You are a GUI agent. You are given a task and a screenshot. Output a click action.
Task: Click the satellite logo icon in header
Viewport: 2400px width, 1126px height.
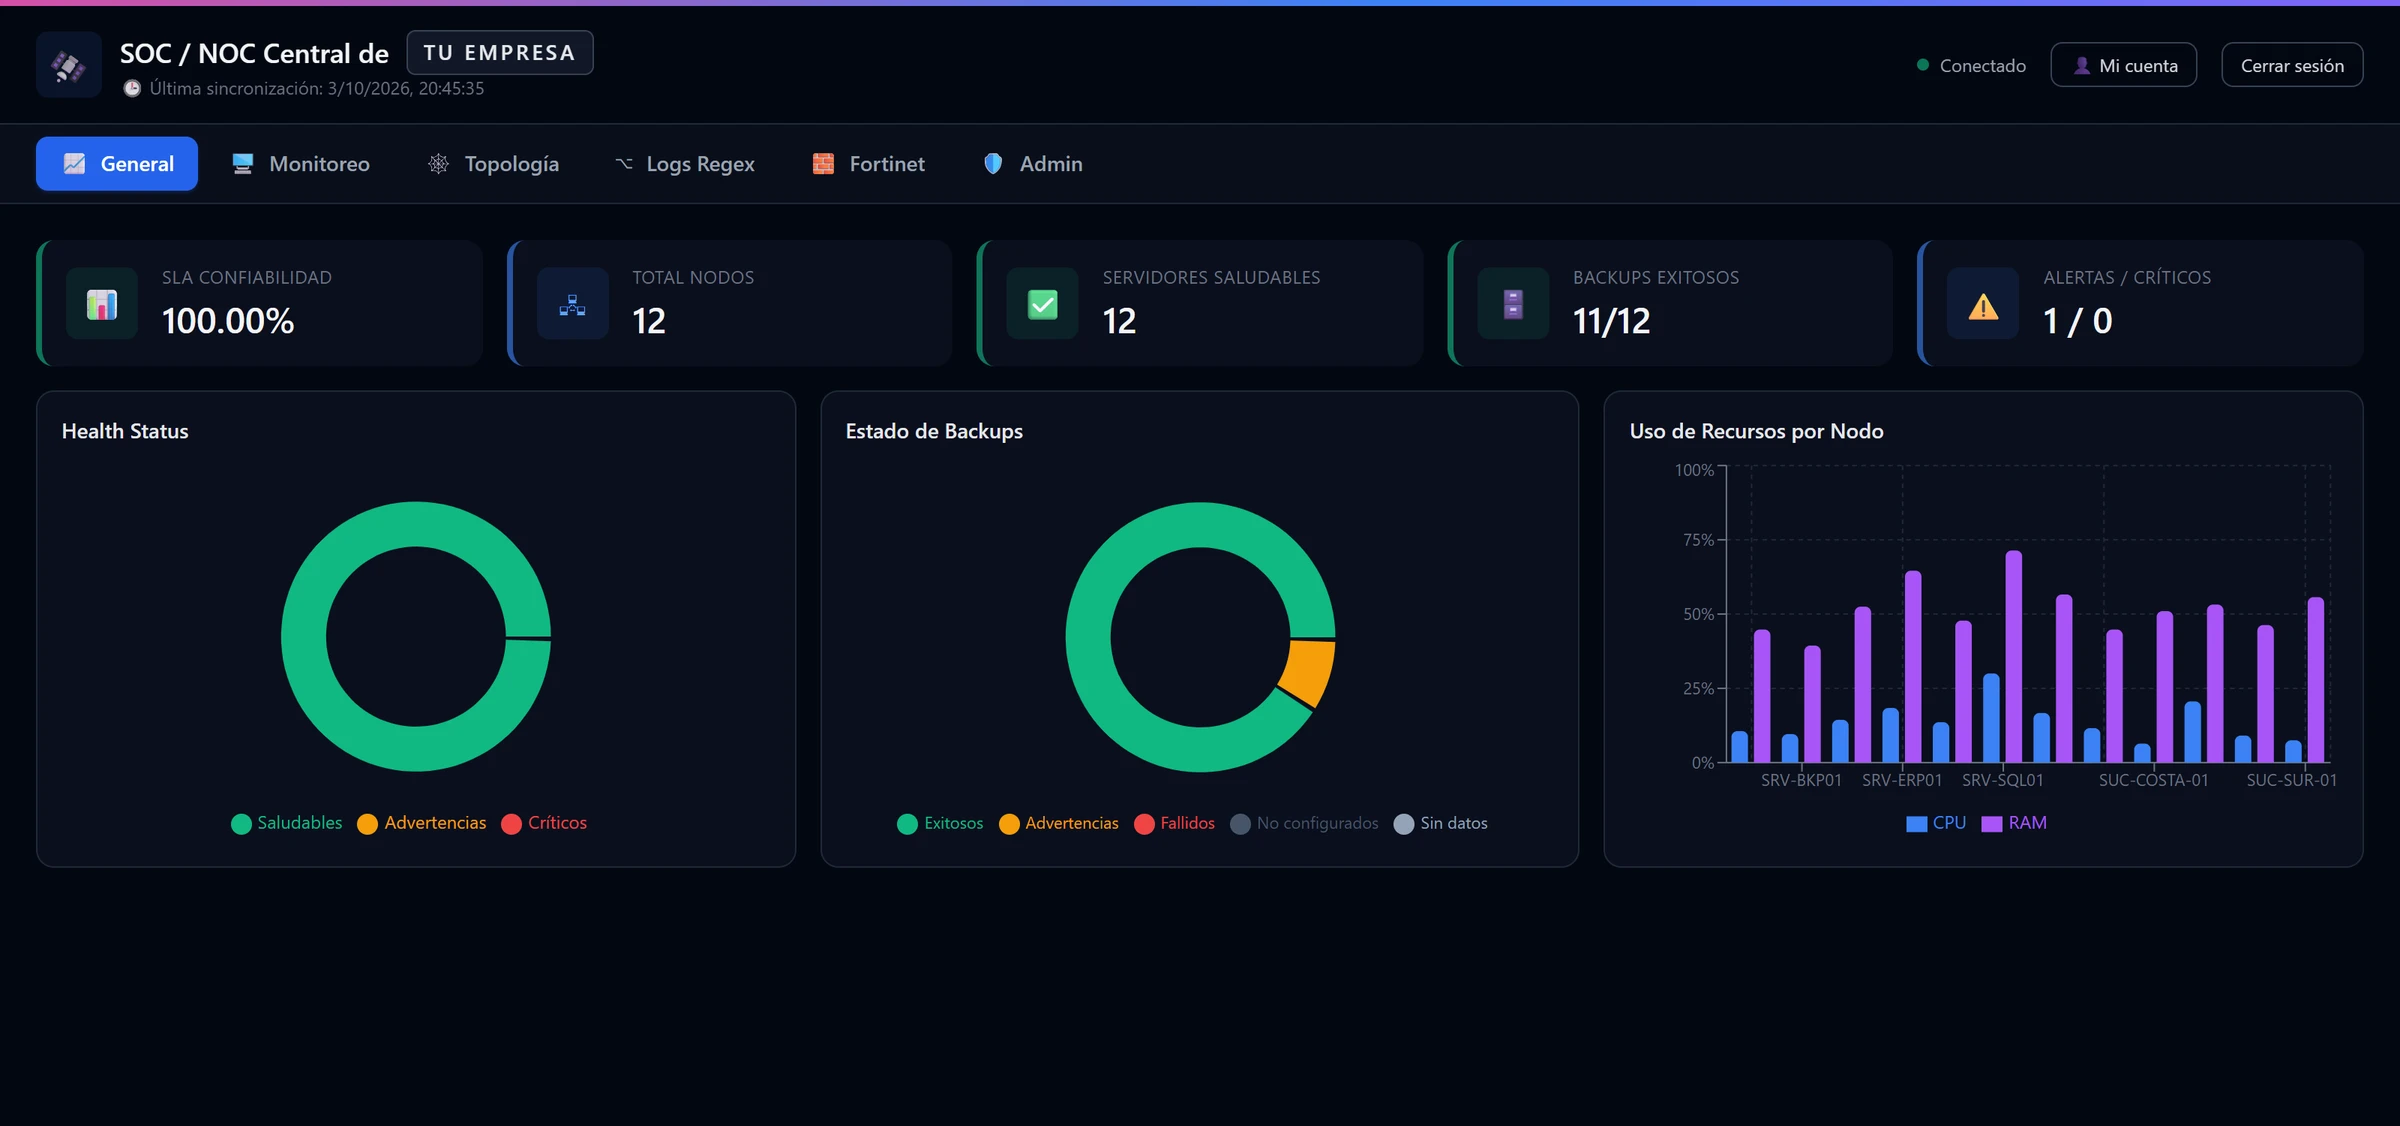[x=69, y=66]
